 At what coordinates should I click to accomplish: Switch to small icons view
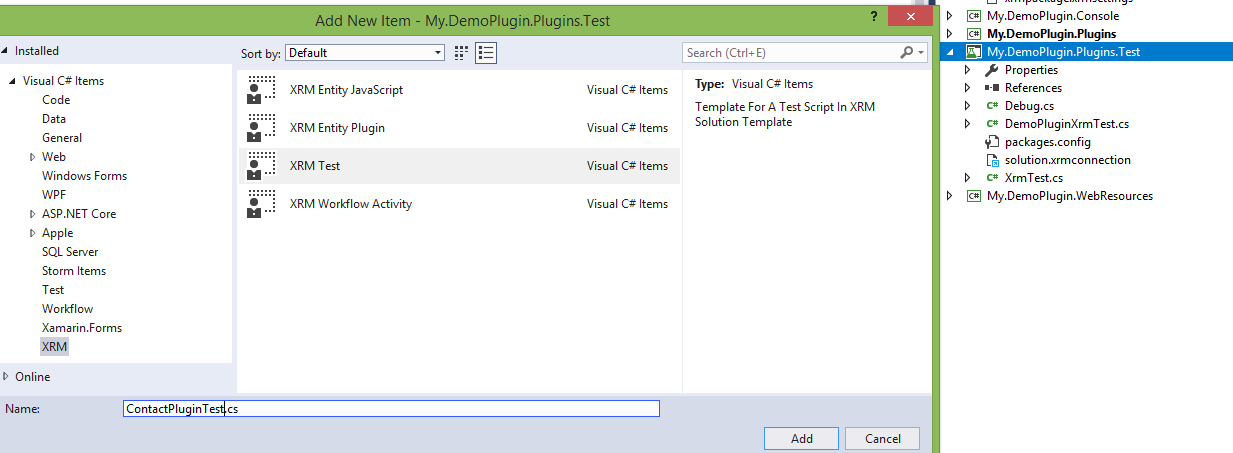[462, 53]
